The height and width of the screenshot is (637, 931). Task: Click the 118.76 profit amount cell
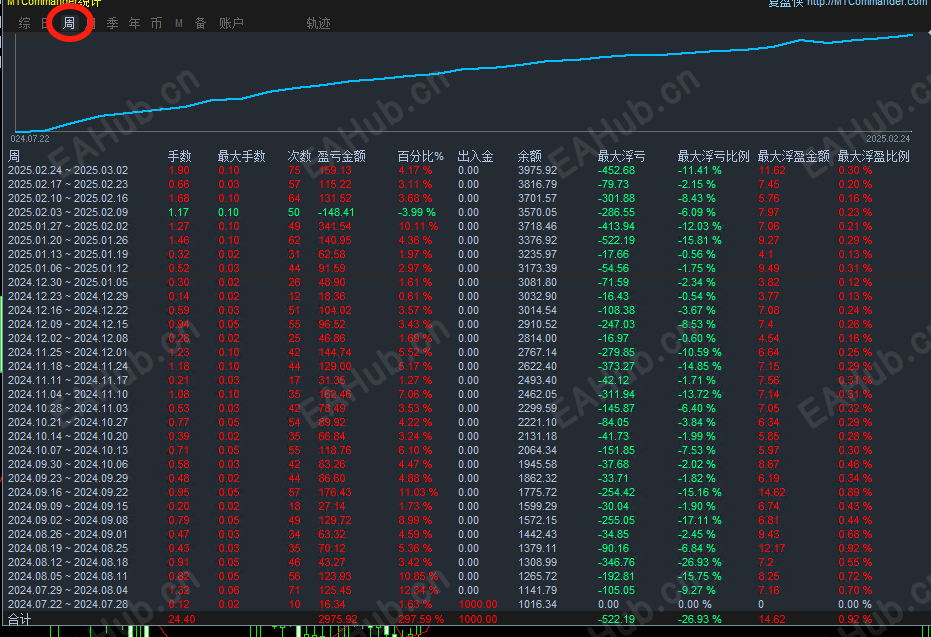[335, 451]
